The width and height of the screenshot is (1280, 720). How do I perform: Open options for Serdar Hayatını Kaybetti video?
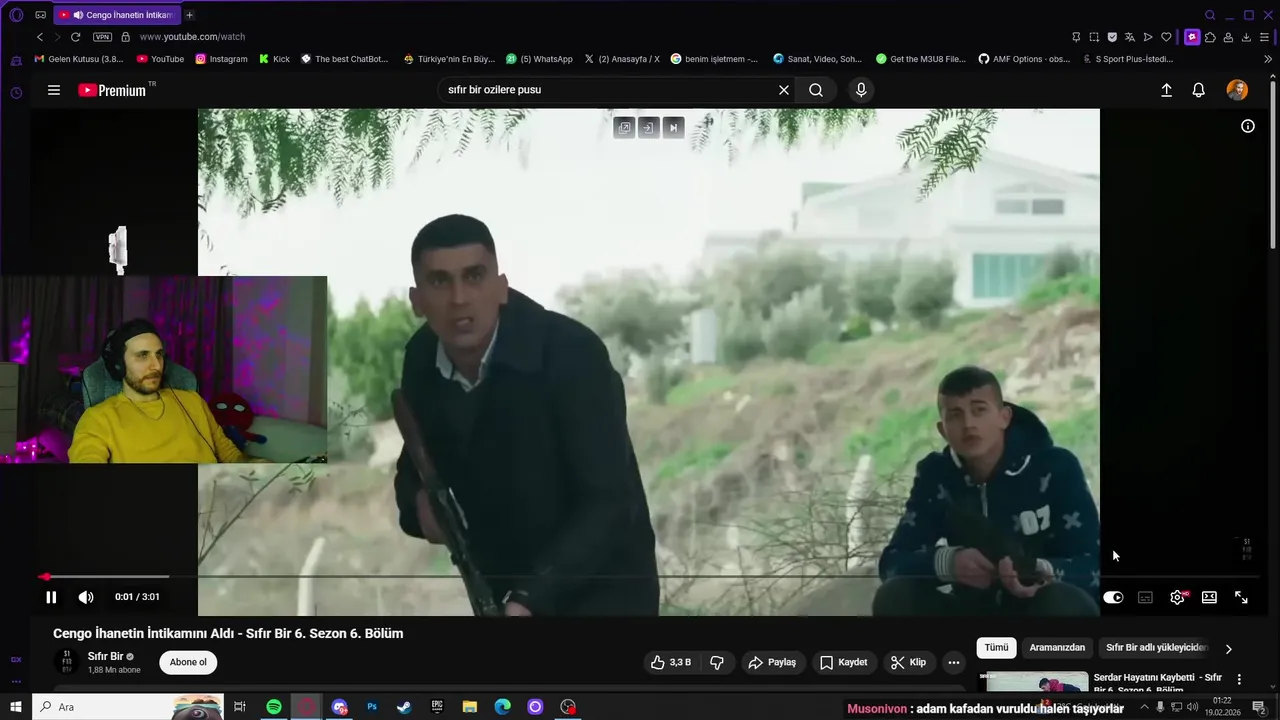[1239, 680]
